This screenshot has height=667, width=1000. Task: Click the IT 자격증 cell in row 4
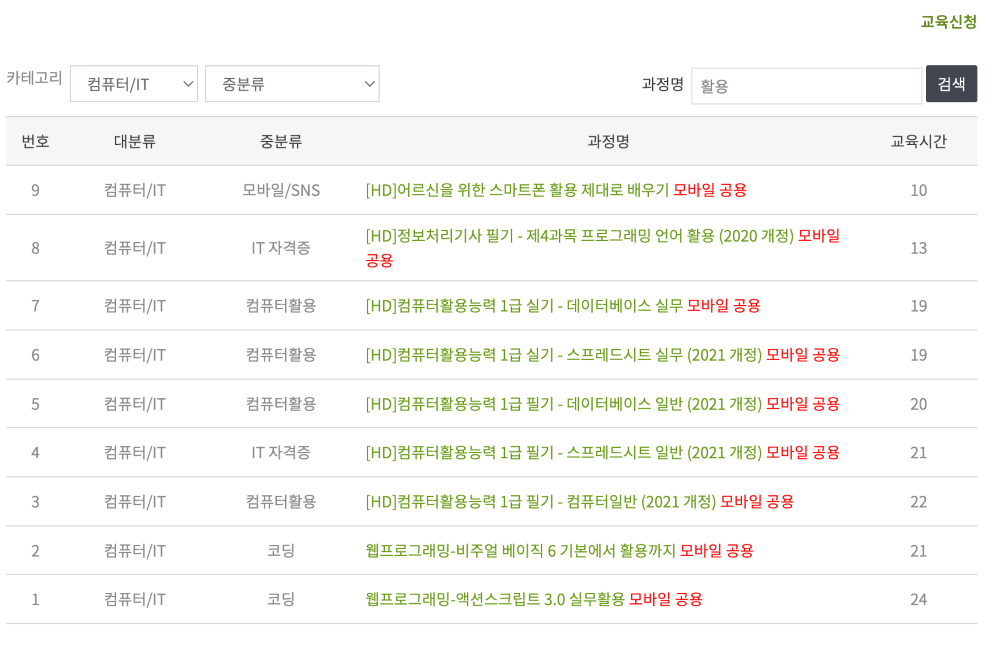(281, 453)
